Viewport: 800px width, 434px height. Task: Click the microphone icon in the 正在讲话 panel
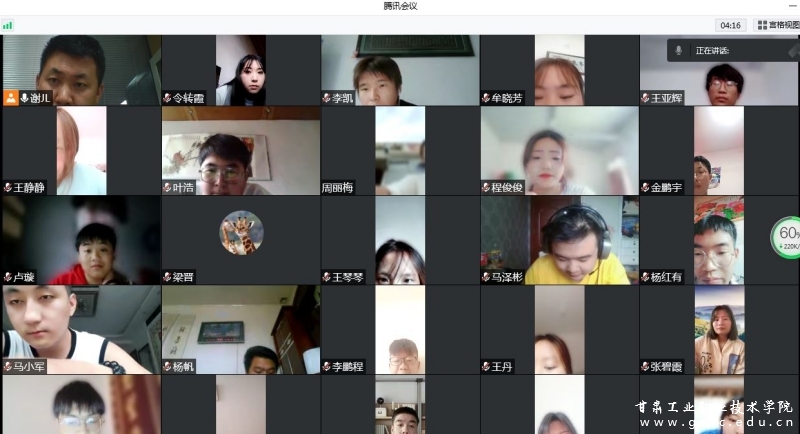click(678, 50)
